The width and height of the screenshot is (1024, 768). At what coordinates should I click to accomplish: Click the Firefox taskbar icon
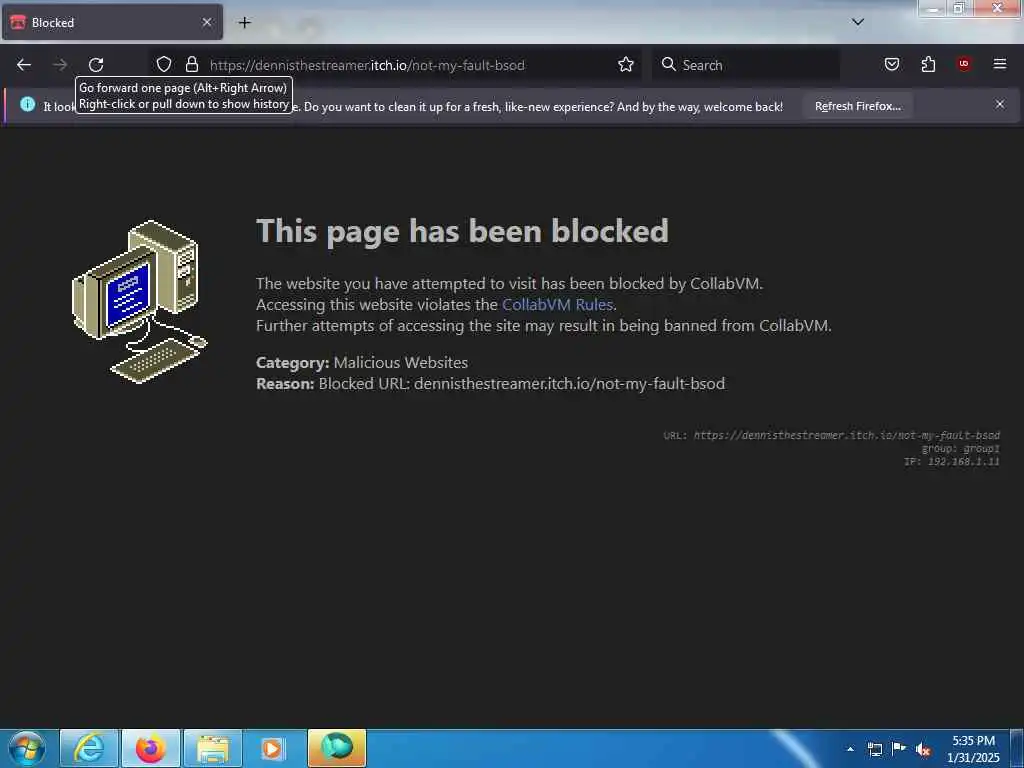coord(150,748)
